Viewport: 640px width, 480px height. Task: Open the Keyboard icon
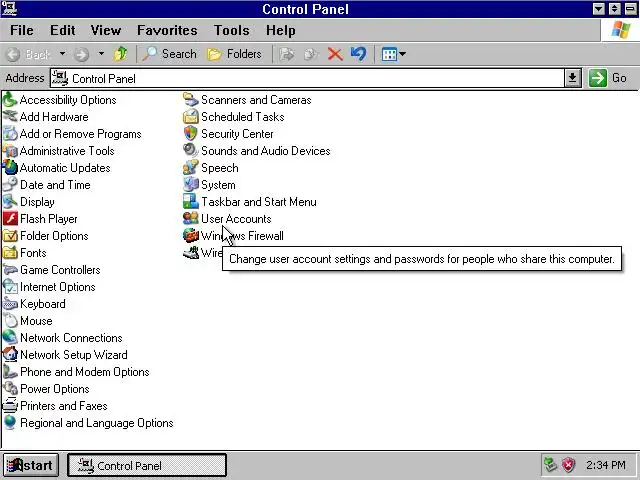(10, 304)
